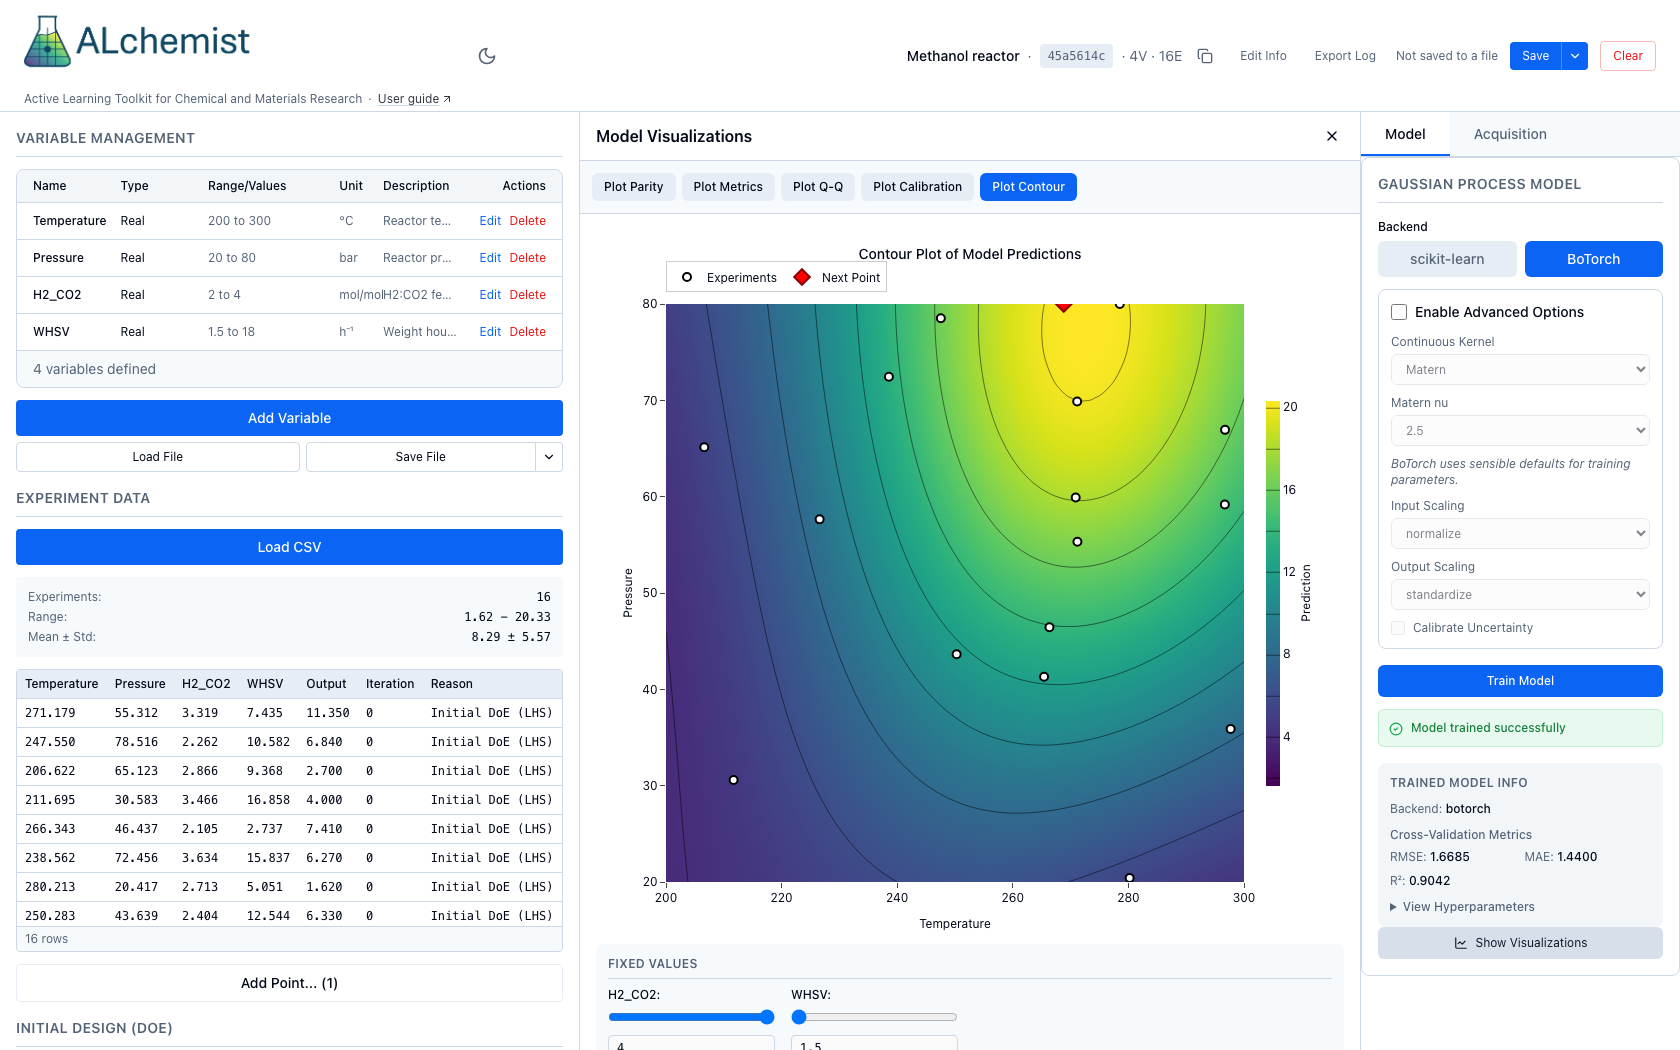Select Plot Q-Q
Viewport: 1680px width, 1050px height.
pyautogui.click(x=818, y=187)
